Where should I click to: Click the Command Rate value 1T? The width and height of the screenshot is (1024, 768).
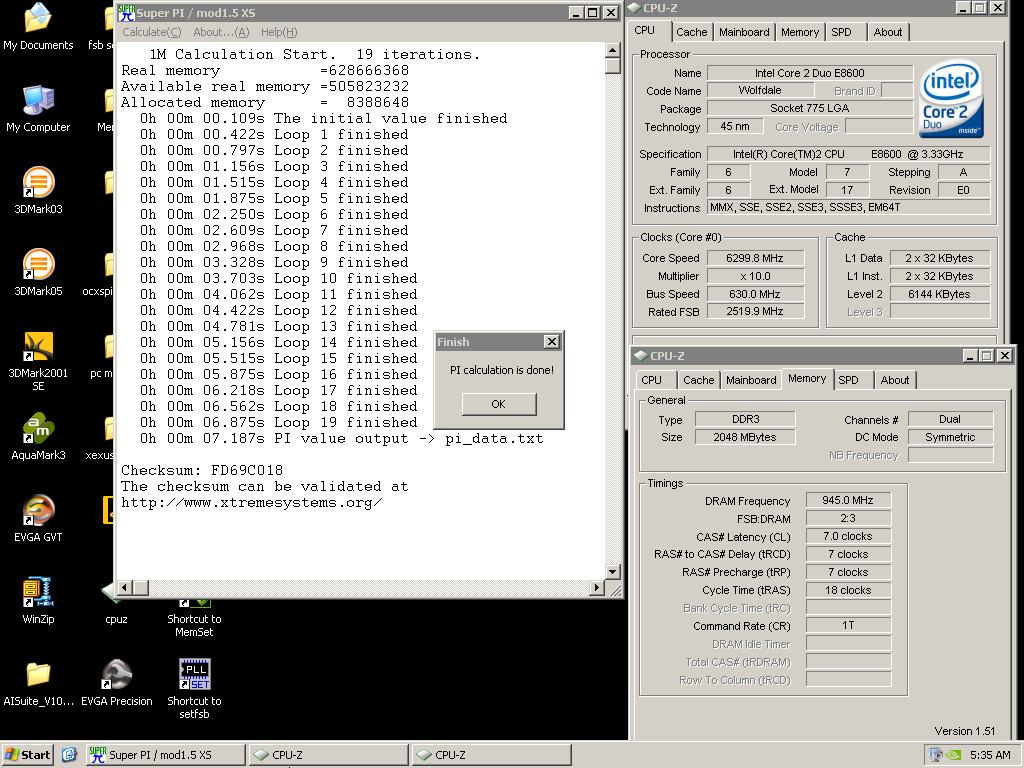point(848,626)
